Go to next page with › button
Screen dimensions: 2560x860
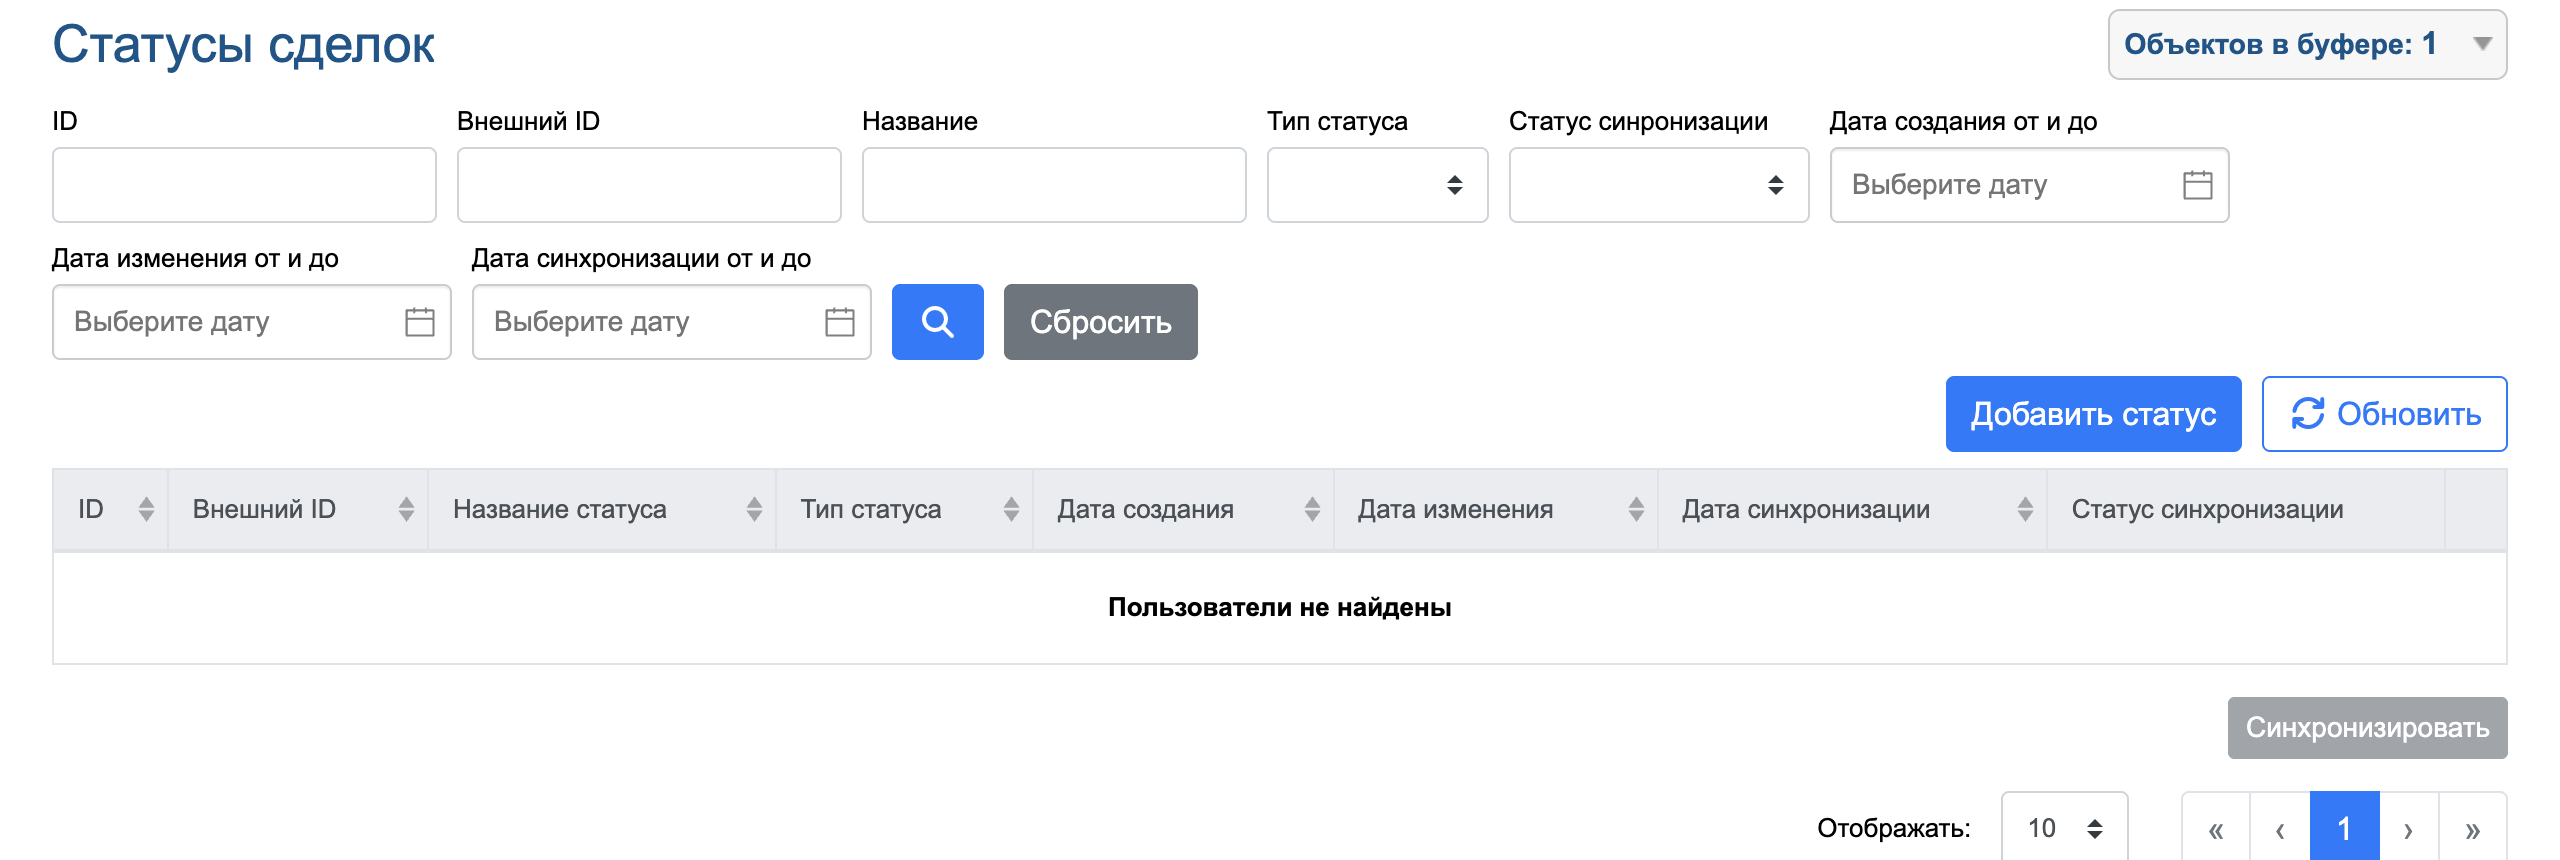[2409, 828]
